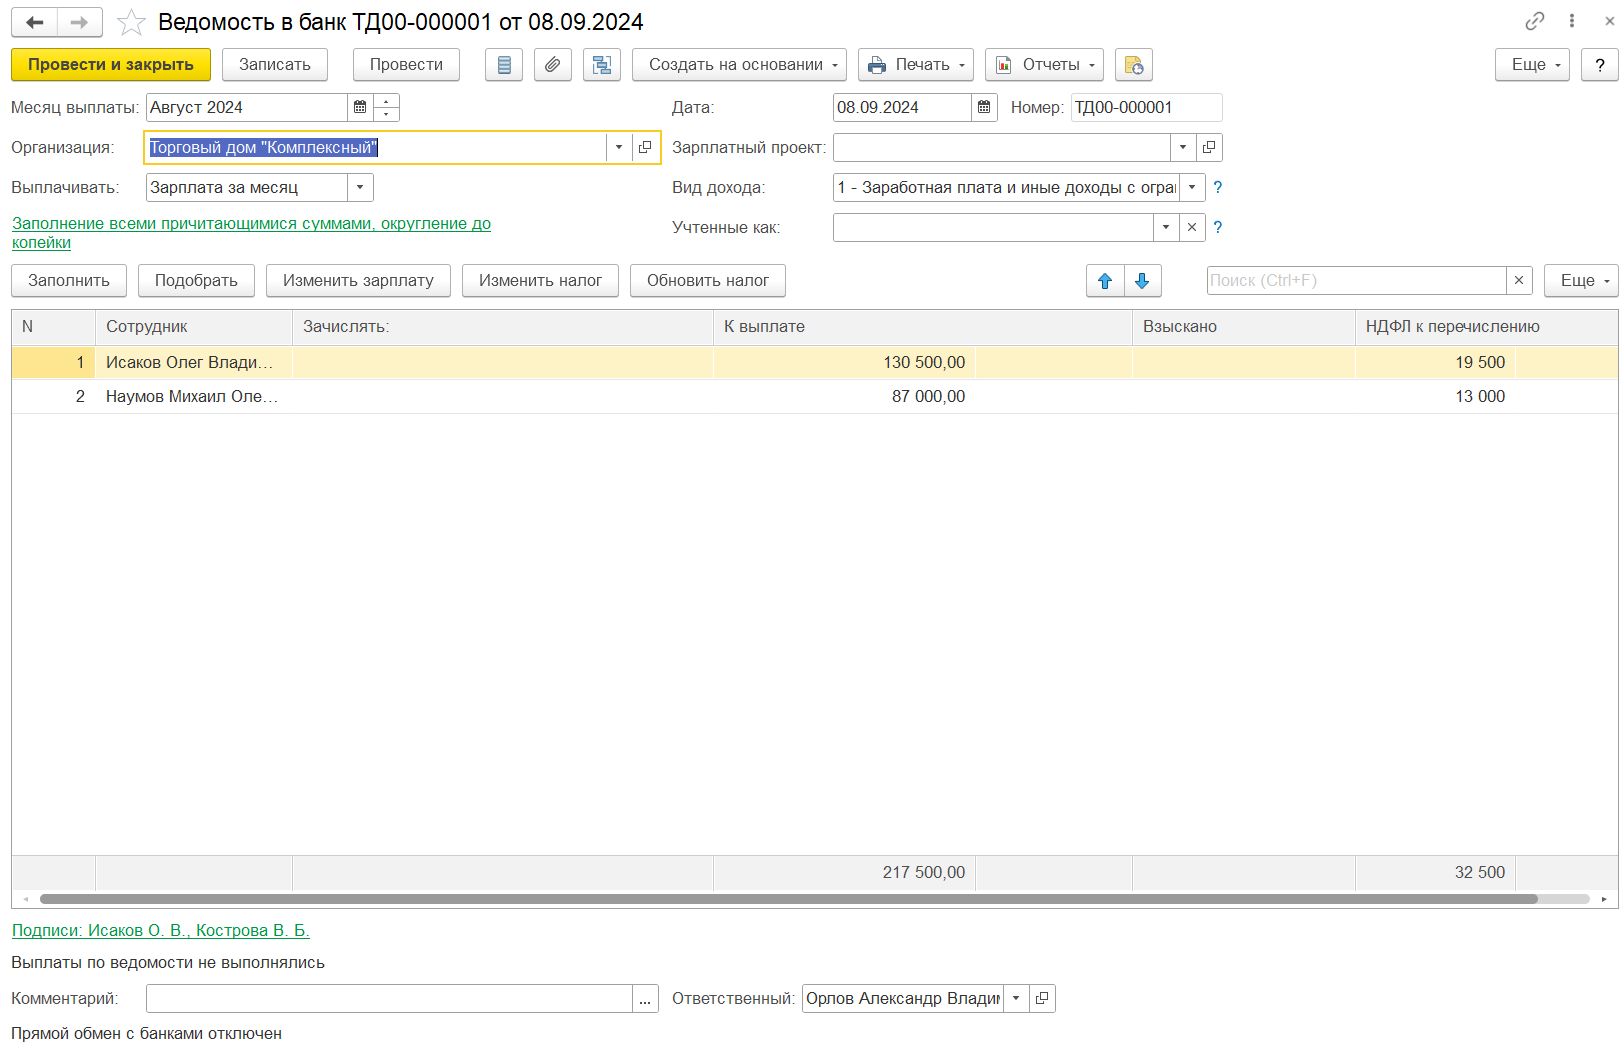
Task: Open the document structure icon in toolbar
Action: (x=601, y=65)
